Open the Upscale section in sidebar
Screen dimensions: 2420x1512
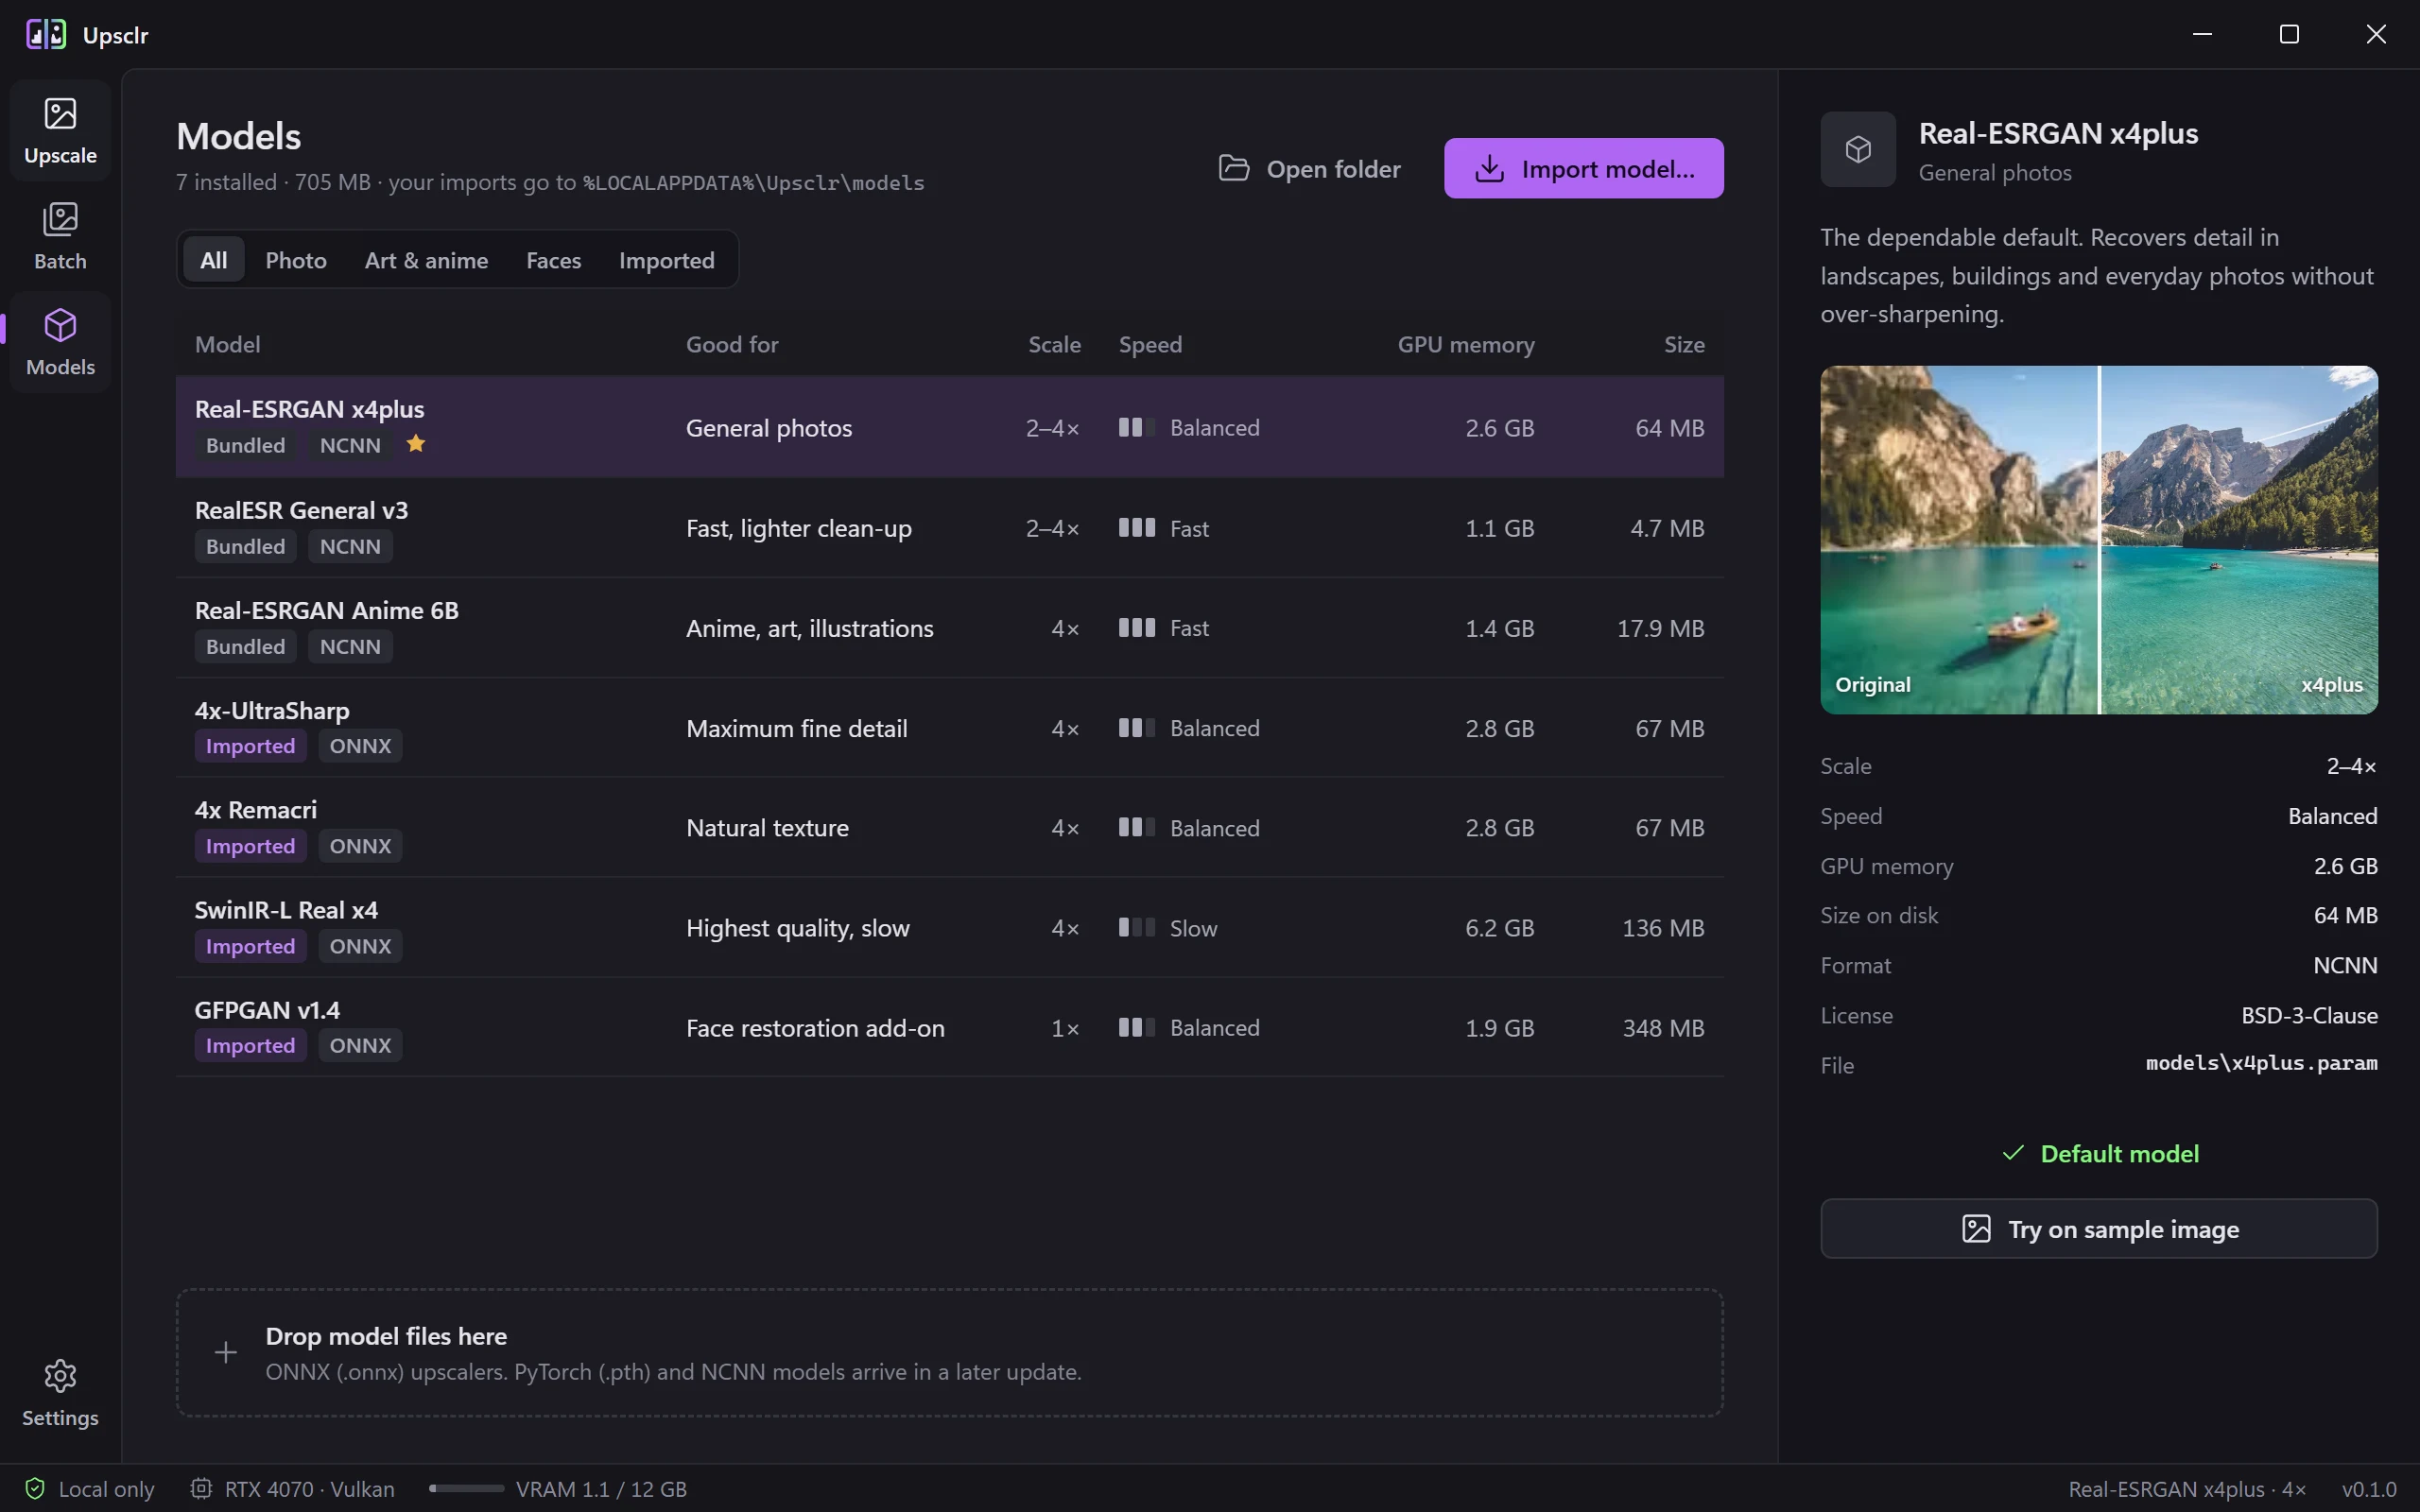(x=60, y=130)
